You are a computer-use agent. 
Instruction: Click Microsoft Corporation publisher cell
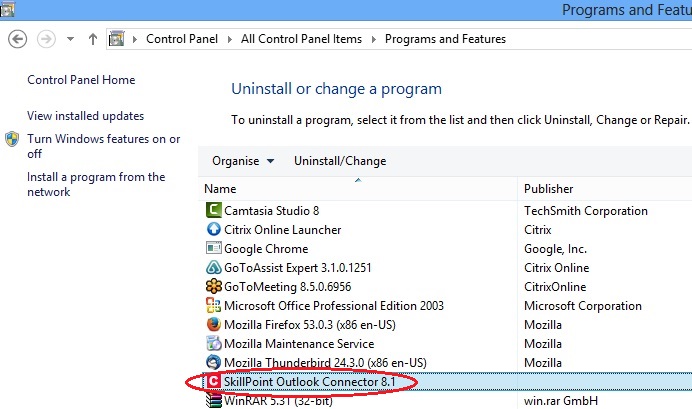pyautogui.click(x=583, y=306)
